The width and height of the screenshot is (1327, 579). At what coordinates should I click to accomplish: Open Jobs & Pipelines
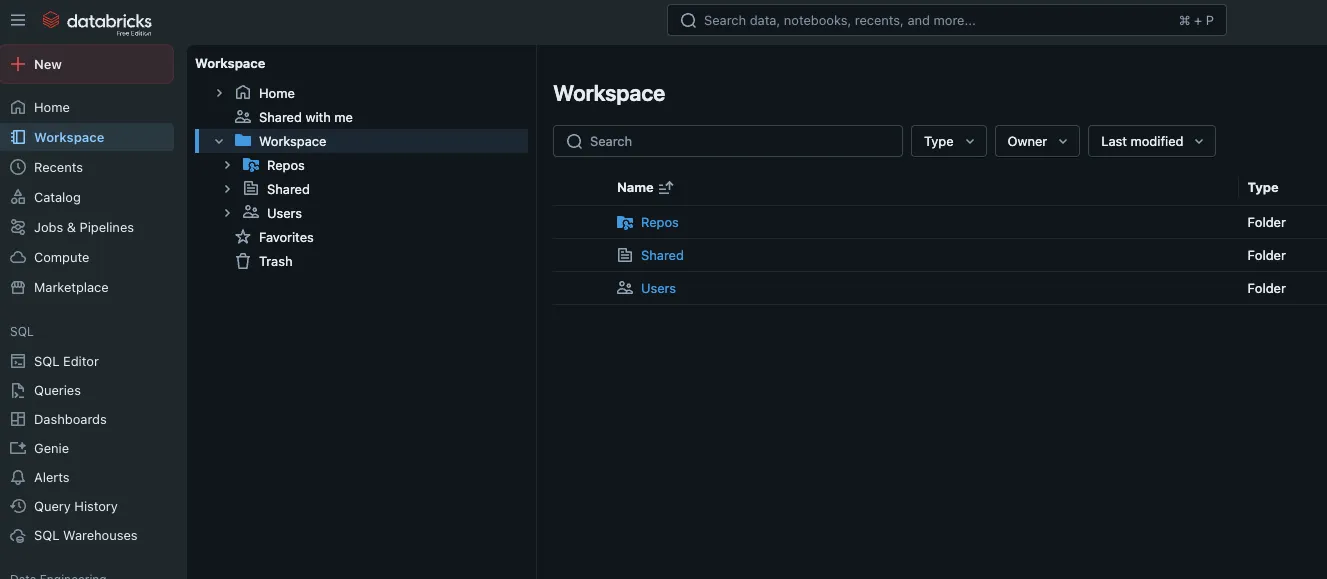(x=84, y=227)
